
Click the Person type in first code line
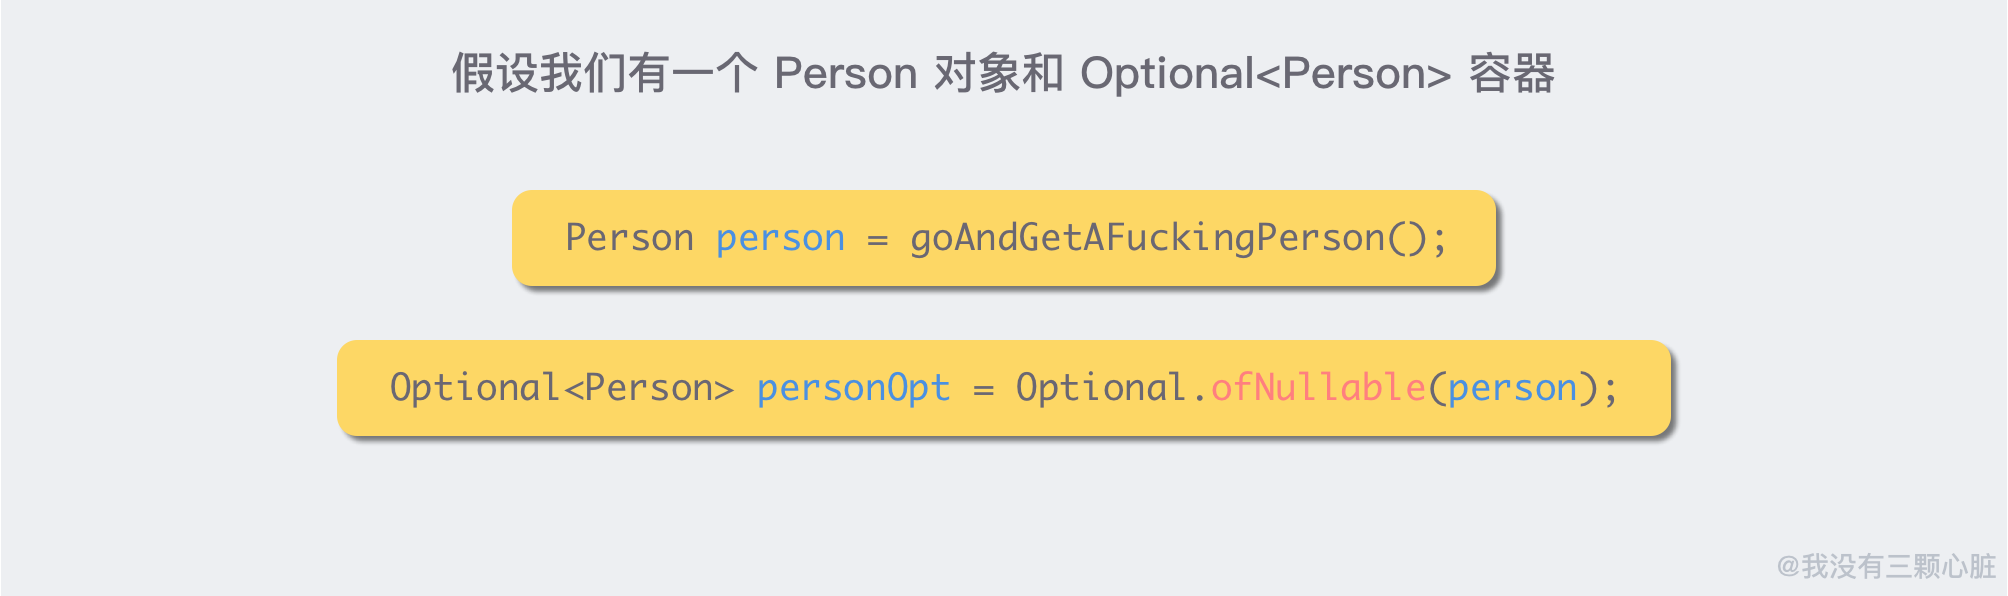pos(630,238)
